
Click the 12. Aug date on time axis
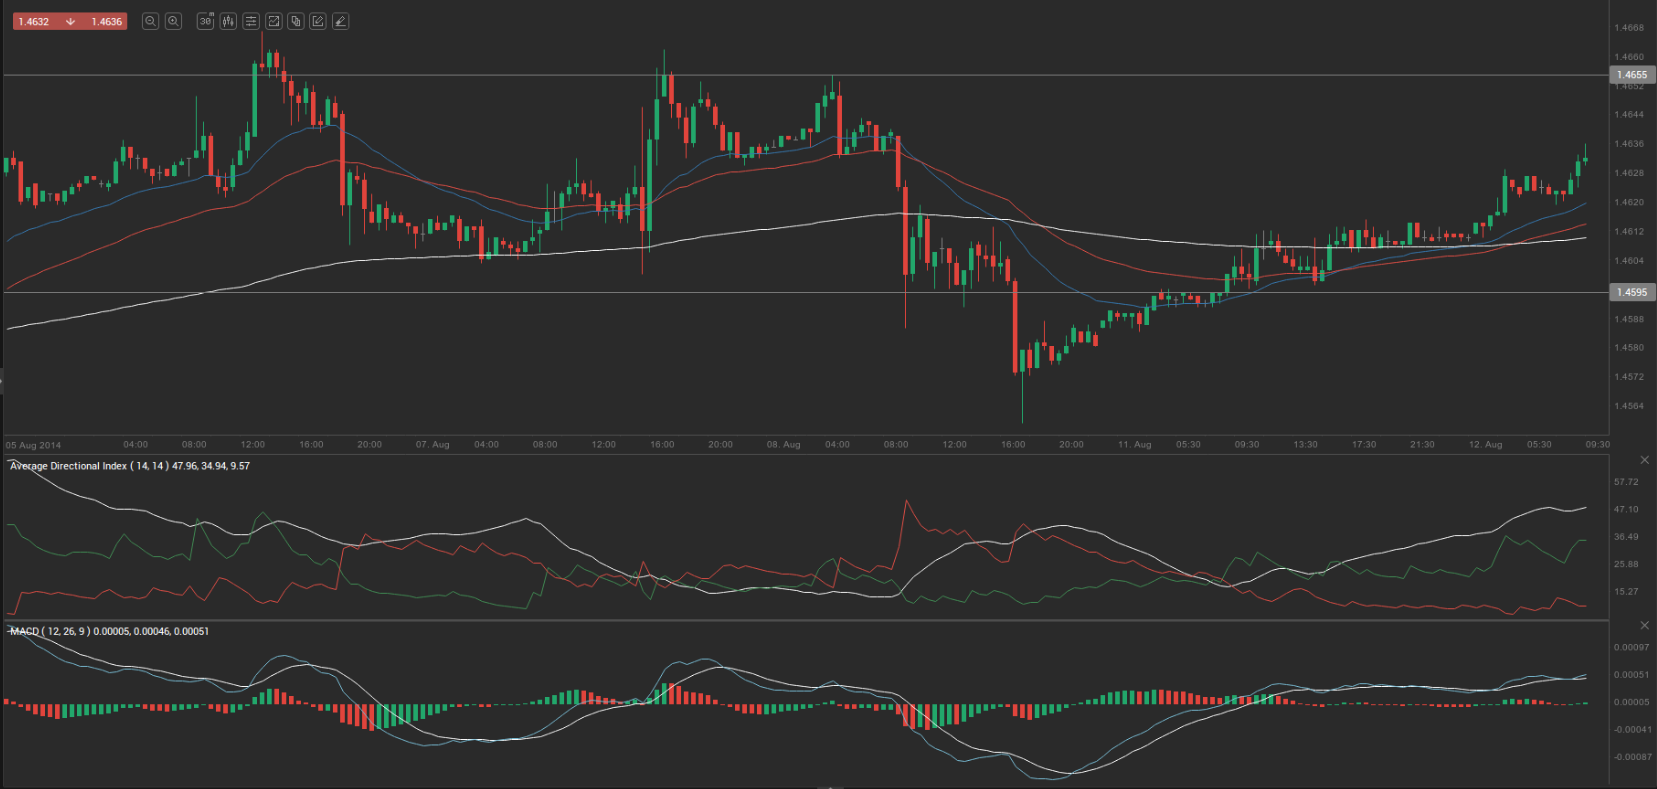[1485, 444]
